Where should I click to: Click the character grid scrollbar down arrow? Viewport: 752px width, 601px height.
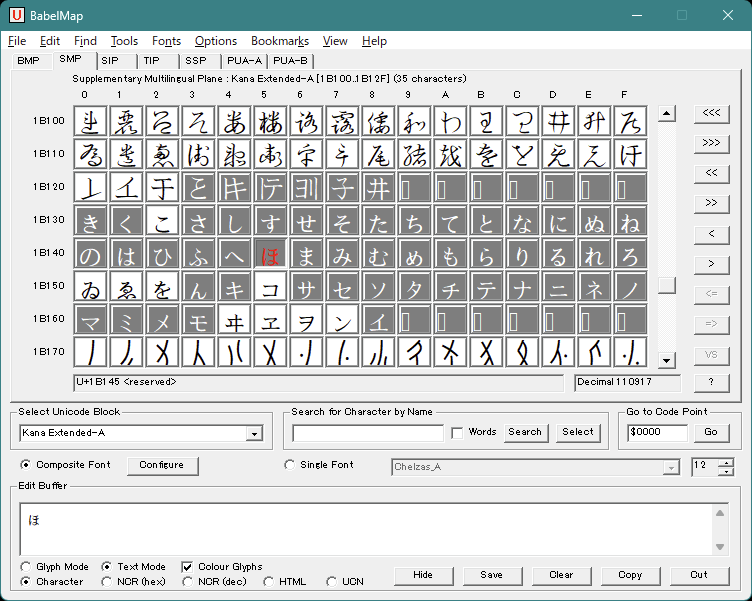(x=666, y=360)
